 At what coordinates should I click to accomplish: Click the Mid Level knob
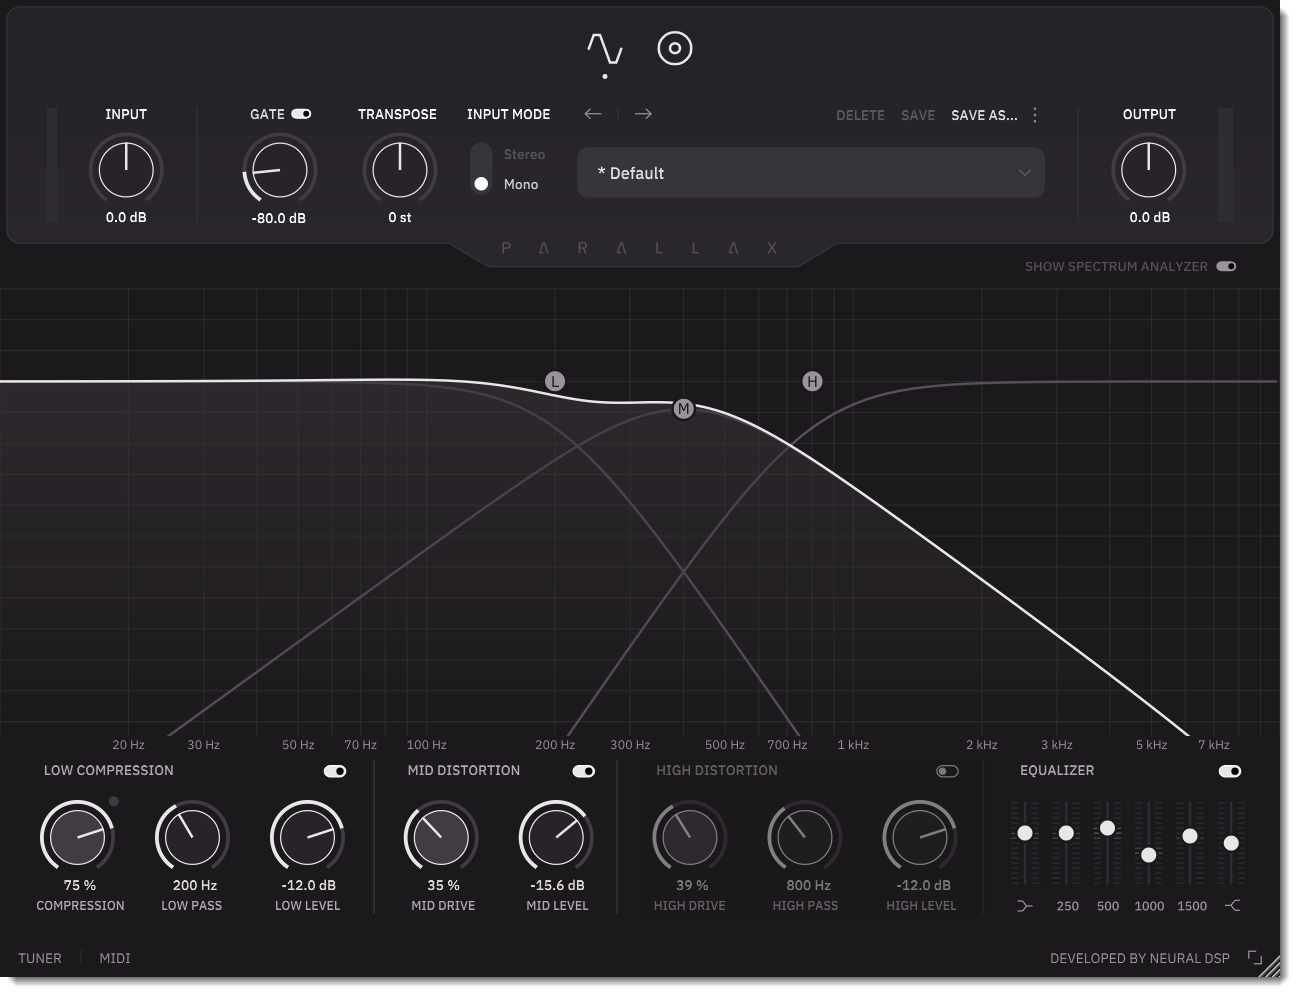[x=557, y=837]
